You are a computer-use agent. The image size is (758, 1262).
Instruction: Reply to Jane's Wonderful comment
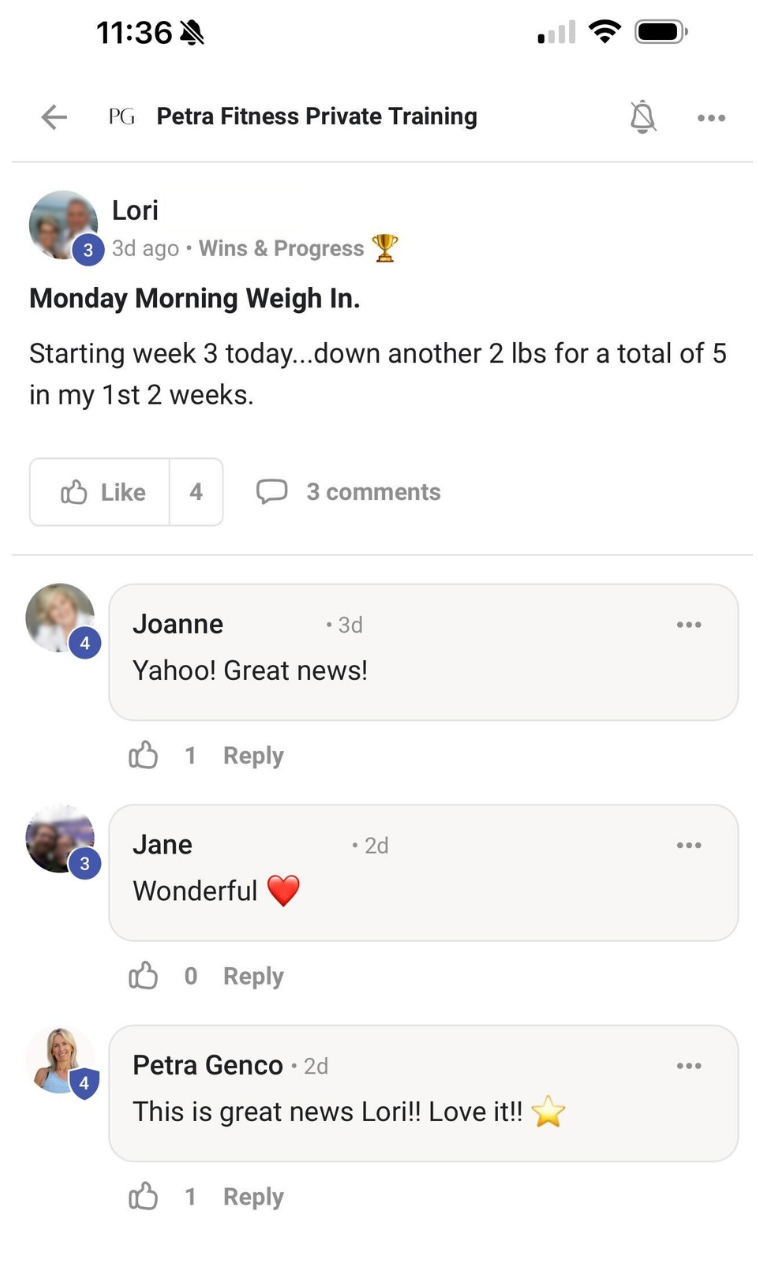[x=253, y=976]
